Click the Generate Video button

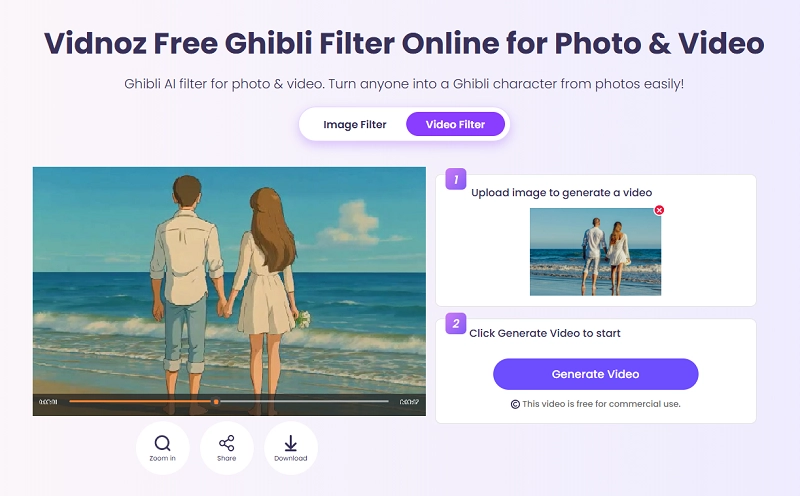[595, 374]
